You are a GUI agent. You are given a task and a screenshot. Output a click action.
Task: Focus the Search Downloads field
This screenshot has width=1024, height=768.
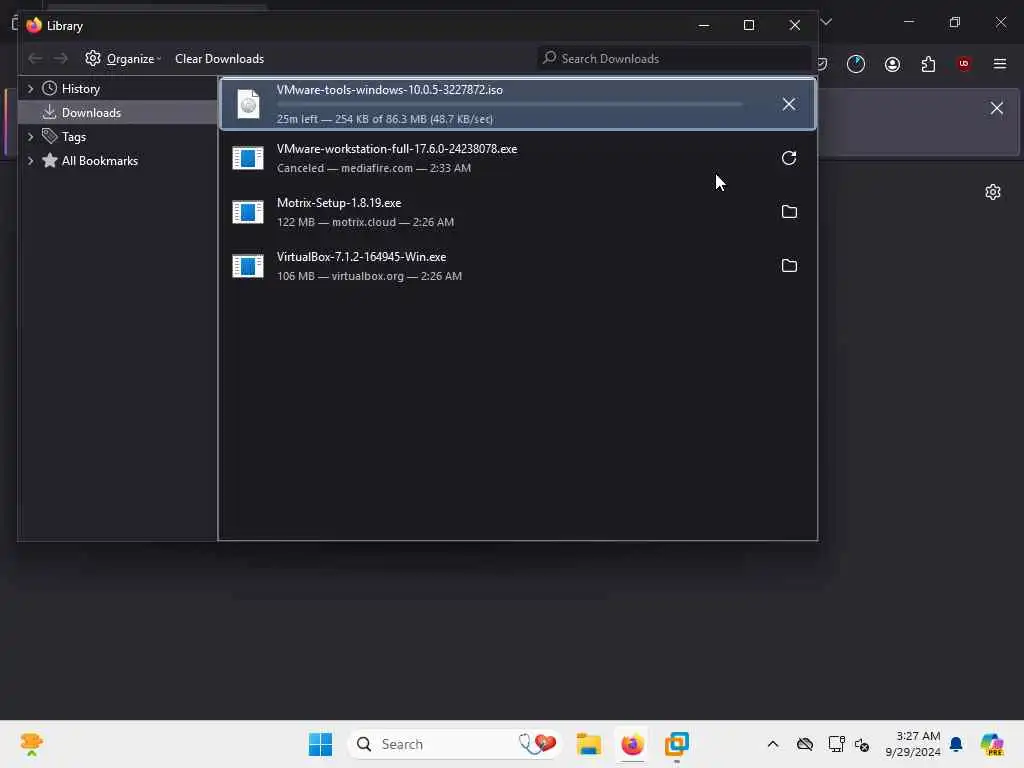674,59
